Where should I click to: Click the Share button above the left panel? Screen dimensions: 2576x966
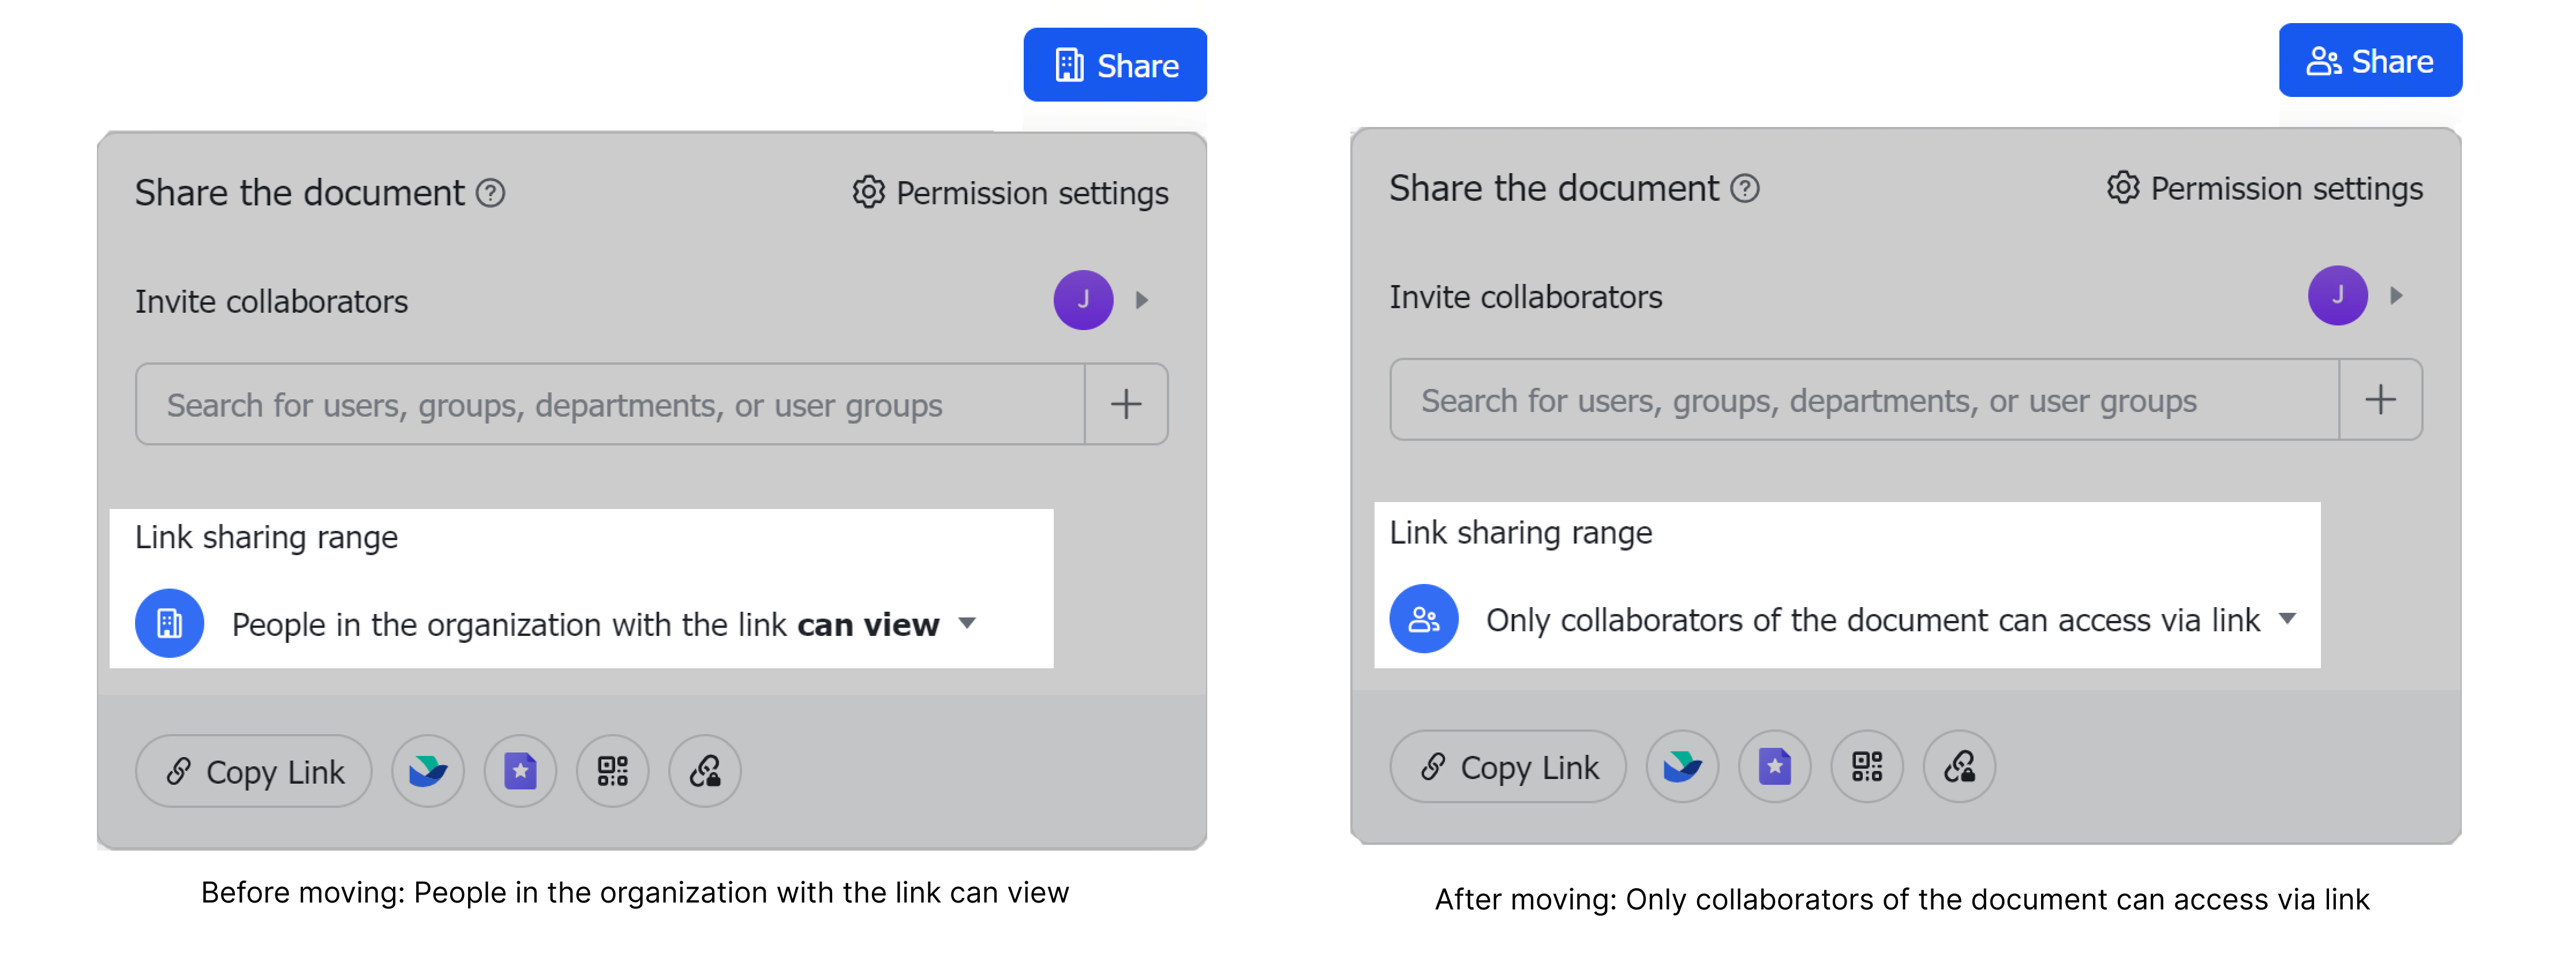1114,65
